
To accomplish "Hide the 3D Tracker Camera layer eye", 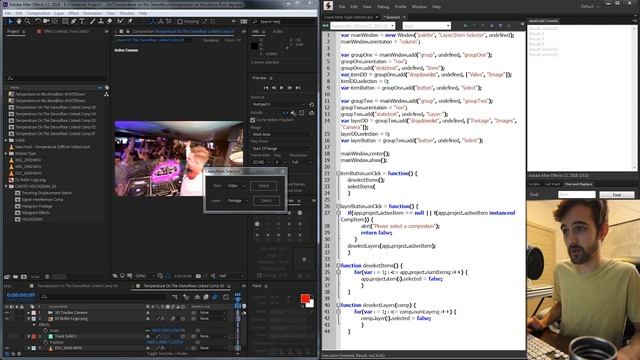I will [7, 313].
